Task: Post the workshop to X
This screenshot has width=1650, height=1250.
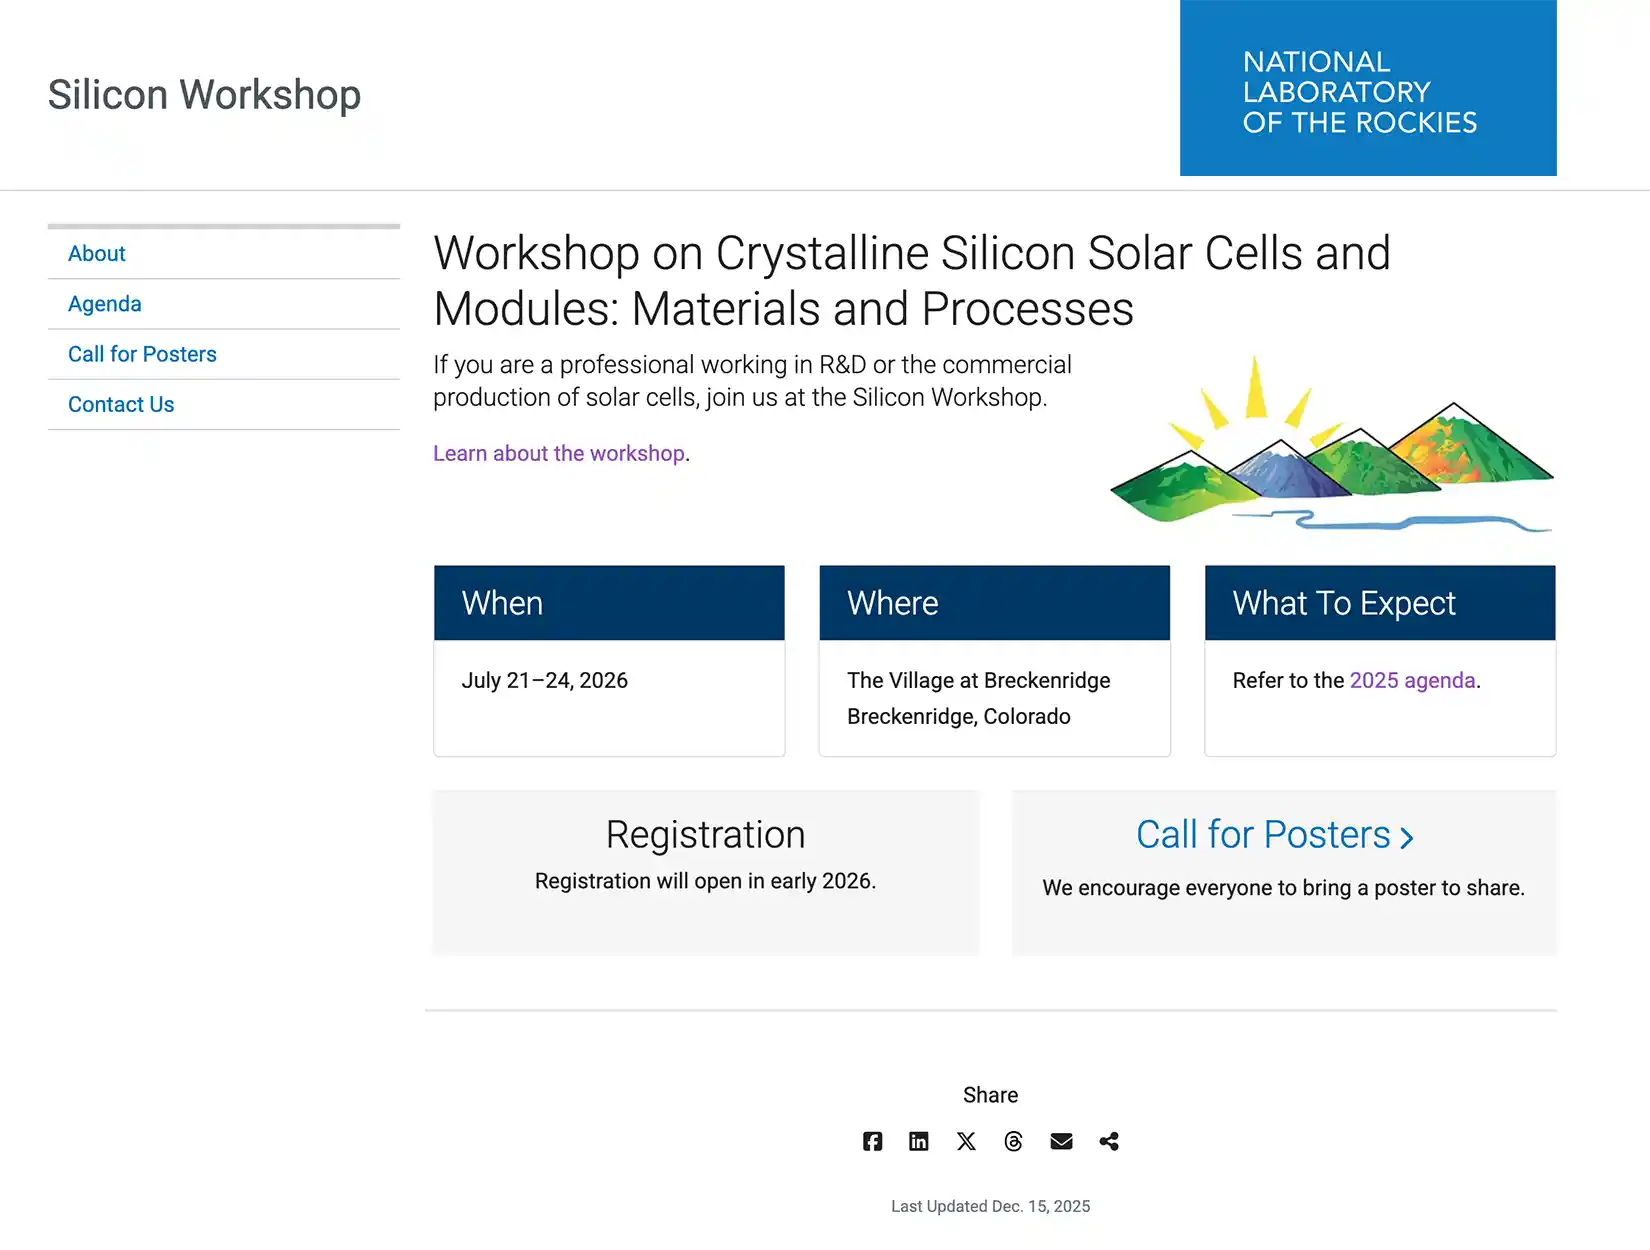Action: click(965, 1141)
